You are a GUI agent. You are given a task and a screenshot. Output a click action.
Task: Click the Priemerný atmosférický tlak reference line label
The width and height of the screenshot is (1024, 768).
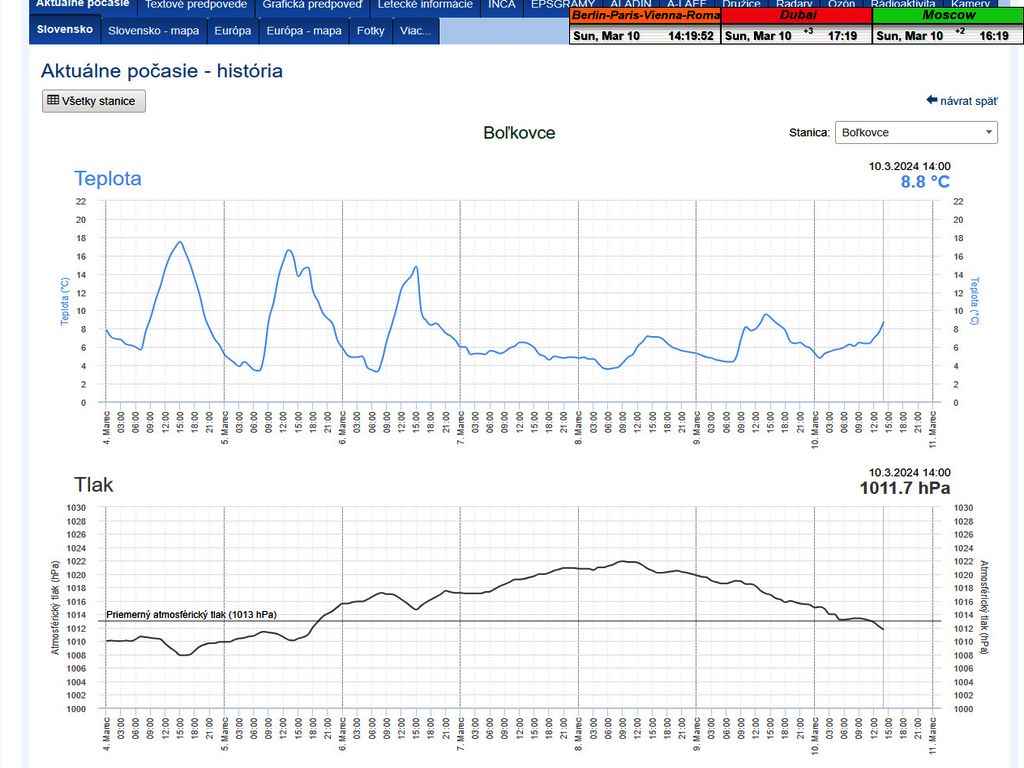click(191, 614)
